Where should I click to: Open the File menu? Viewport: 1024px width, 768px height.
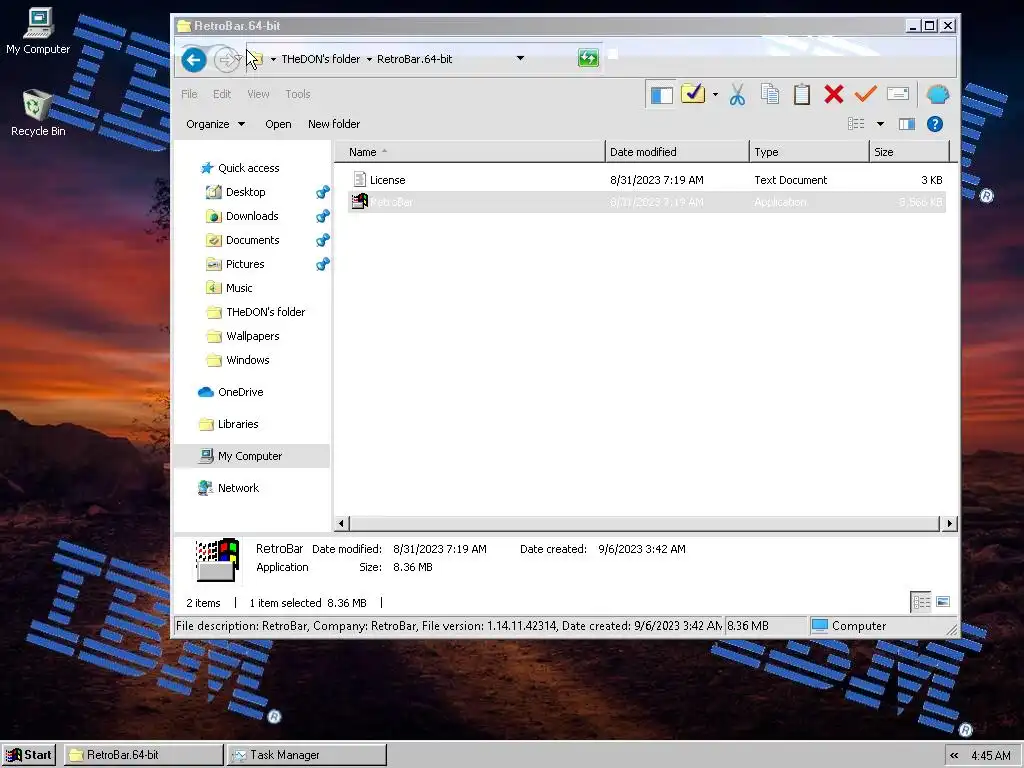click(x=189, y=94)
